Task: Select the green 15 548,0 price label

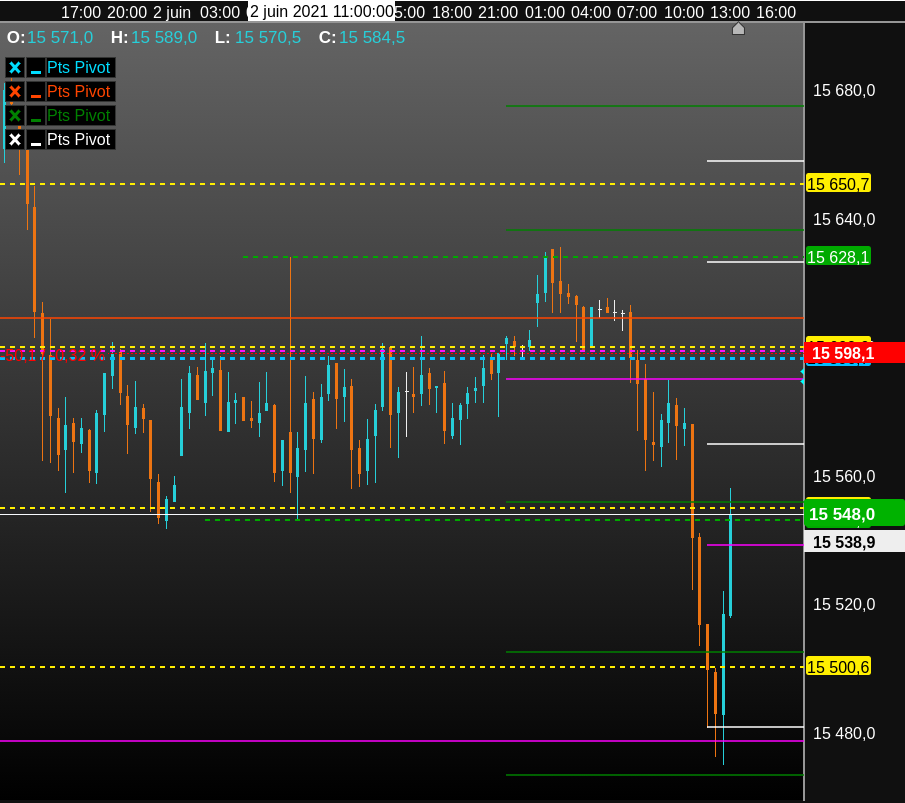Action: pos(854,514)
